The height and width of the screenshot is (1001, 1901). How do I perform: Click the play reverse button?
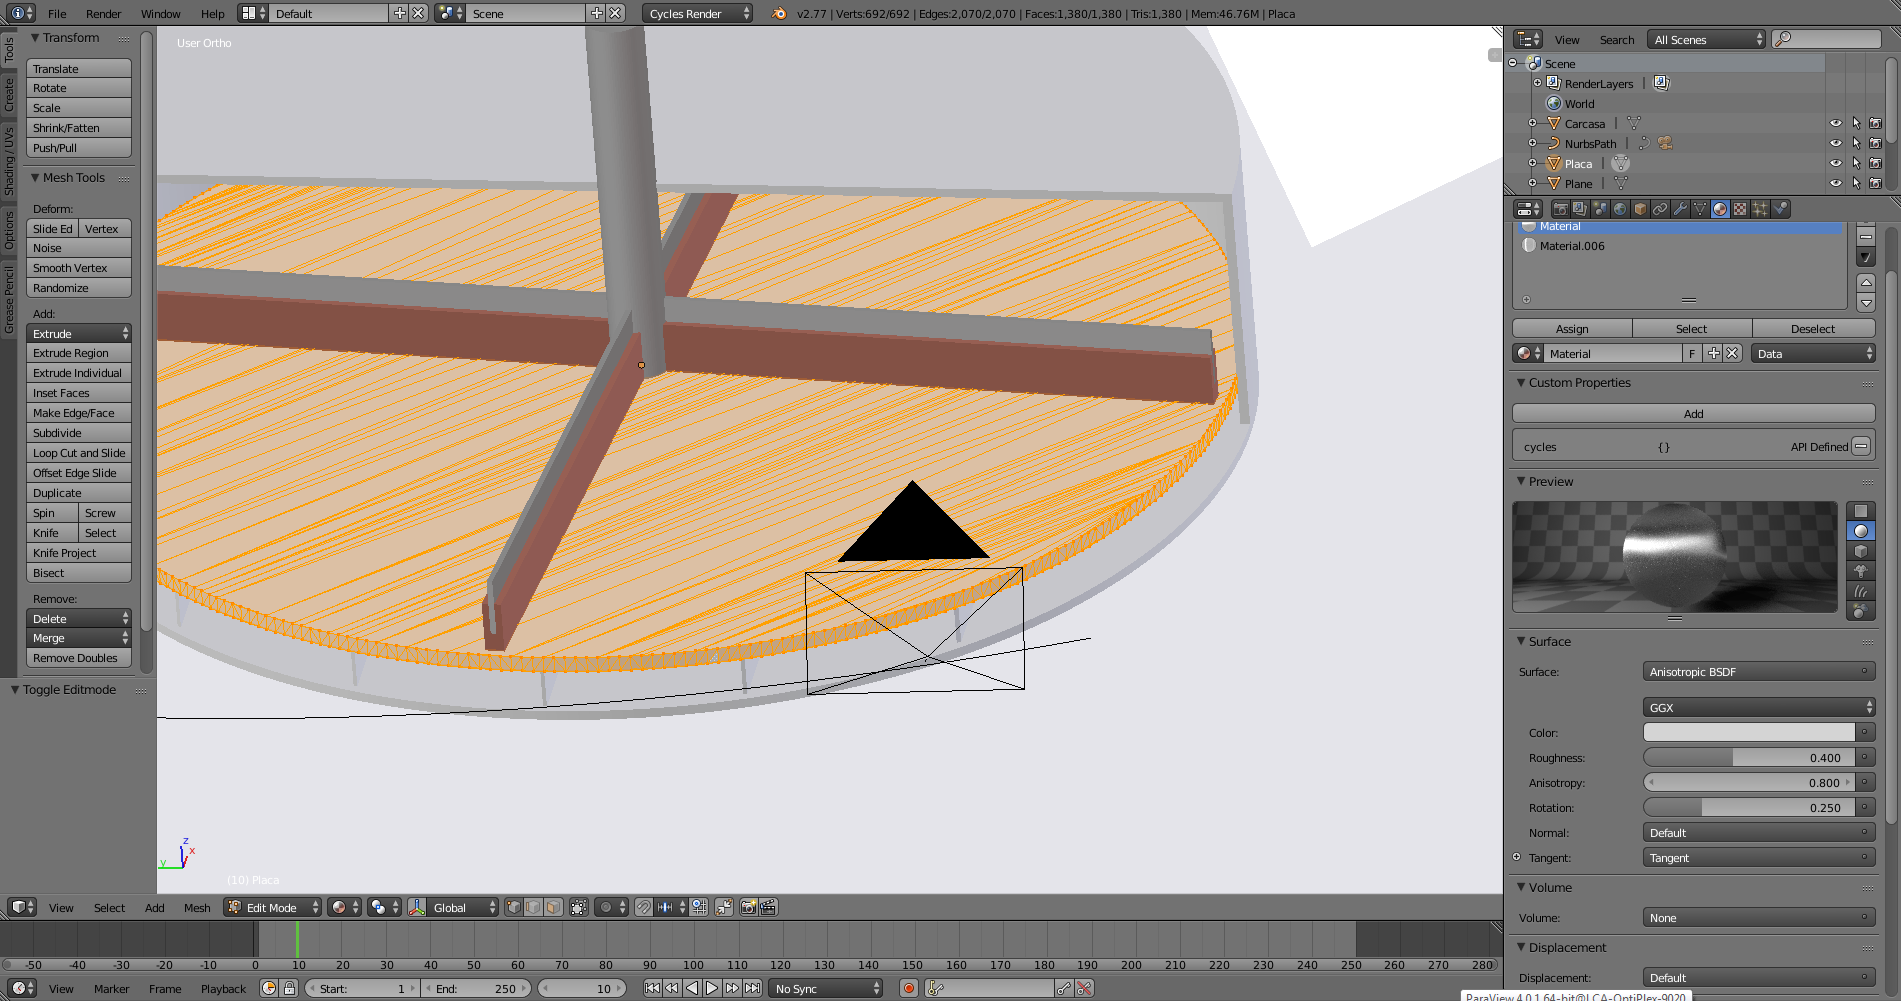click(692, 988)
